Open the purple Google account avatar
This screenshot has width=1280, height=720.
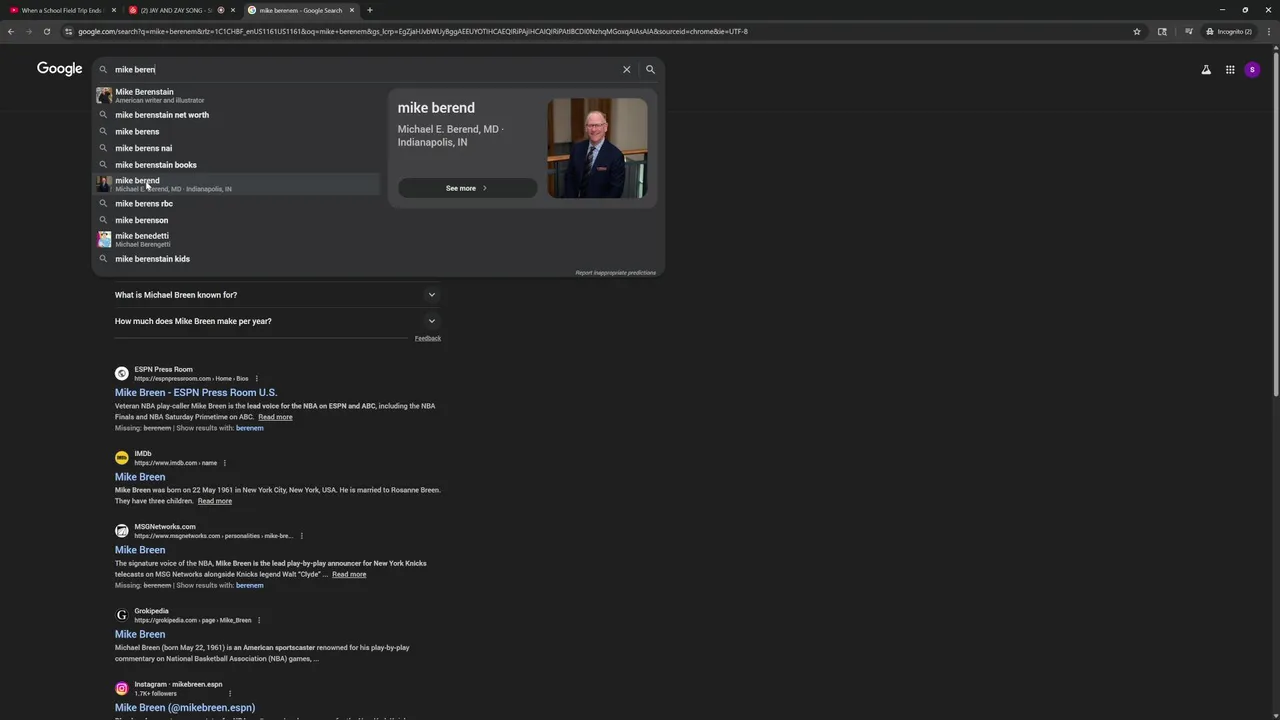tap(1252, 70)
